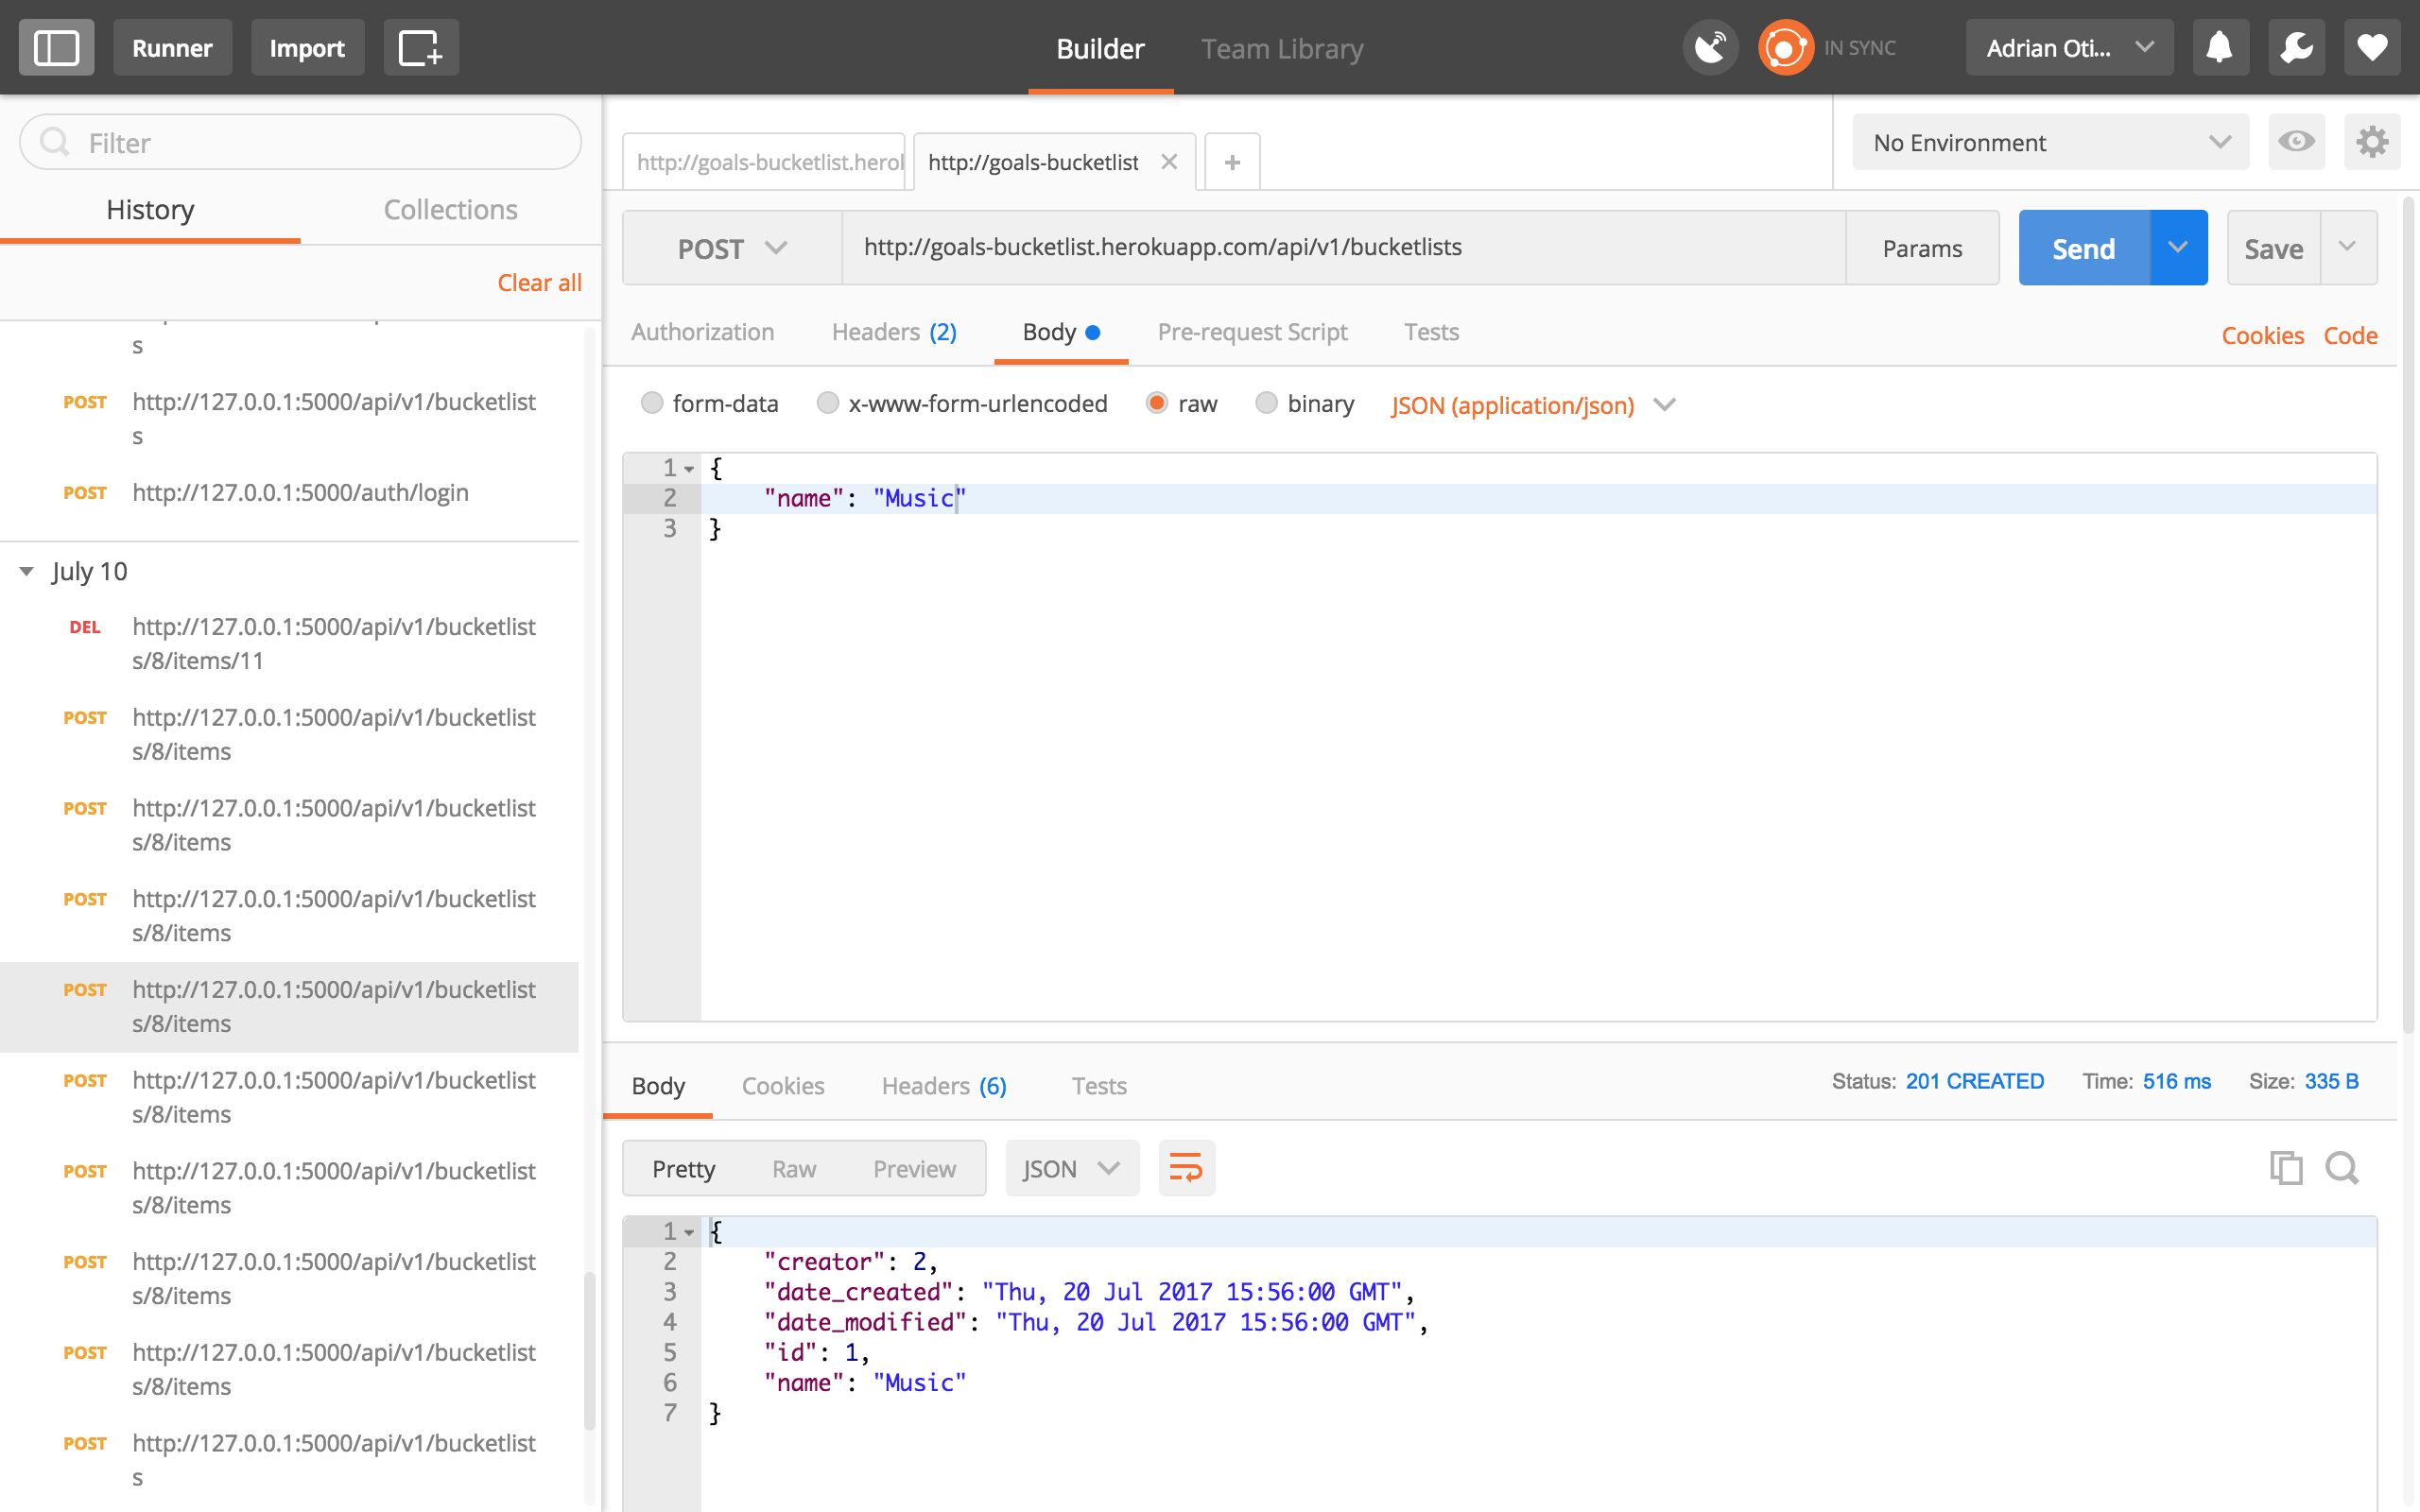The width and height of the screenshot is (2420, 1512).
Task: Click the Filter history input field
Action: pos(300,142)
